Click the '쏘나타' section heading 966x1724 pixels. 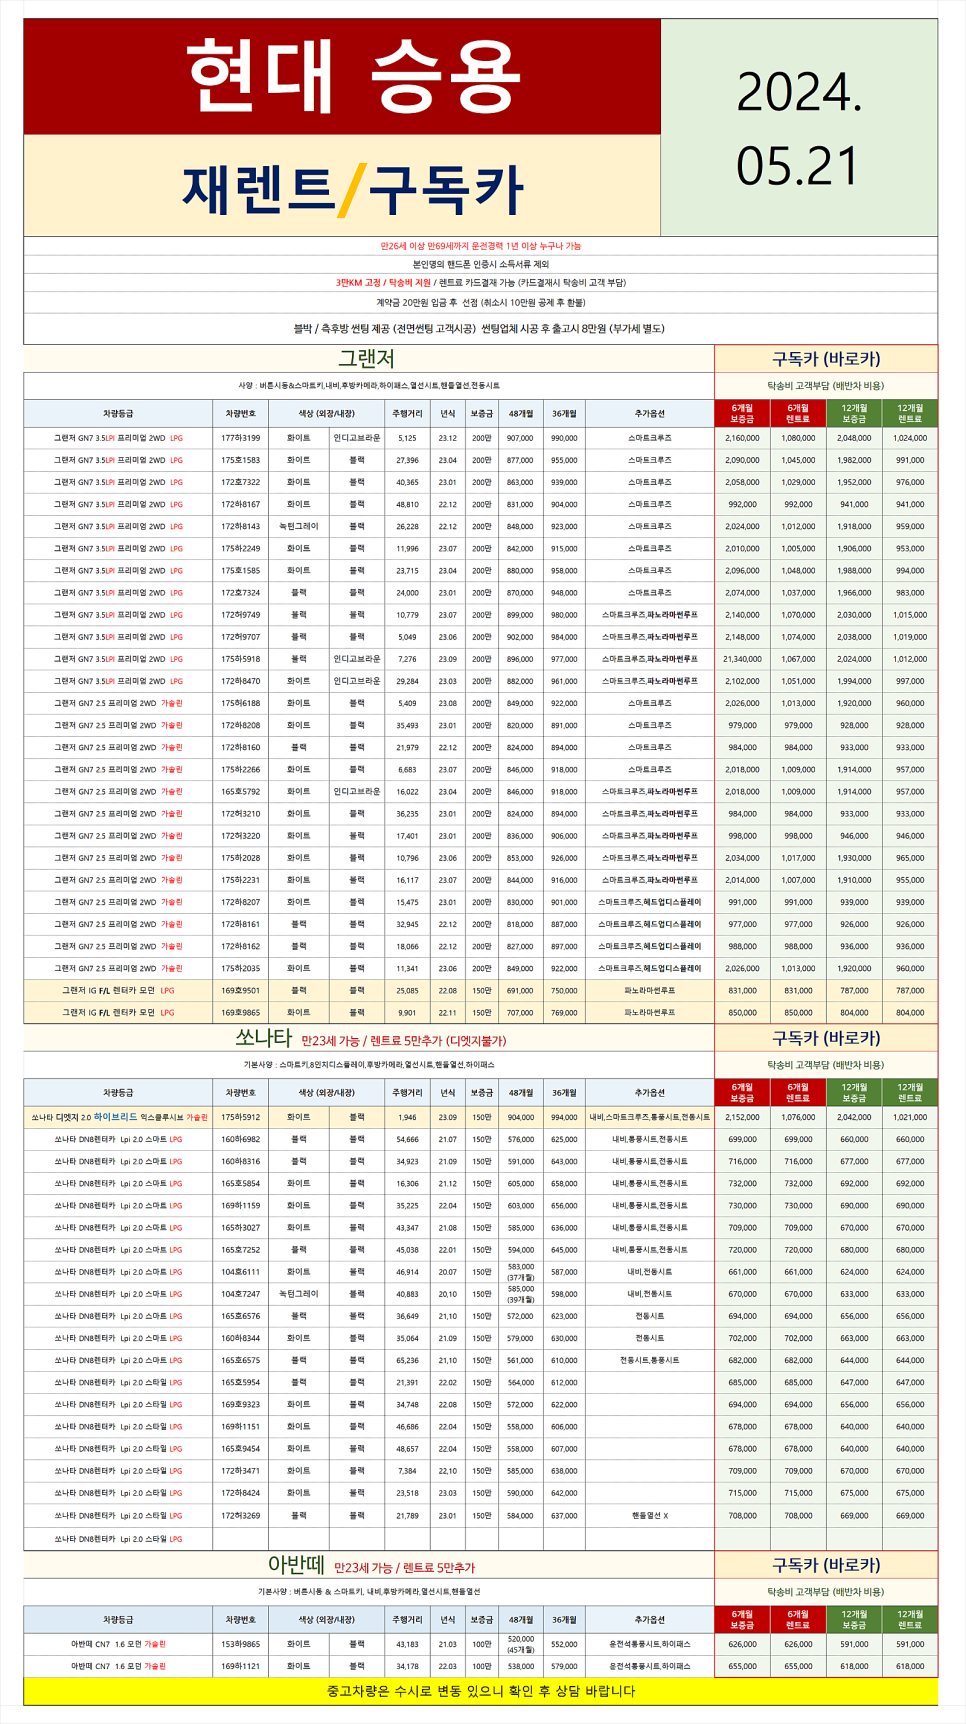pyautogui.click(x=263, y=1038)
